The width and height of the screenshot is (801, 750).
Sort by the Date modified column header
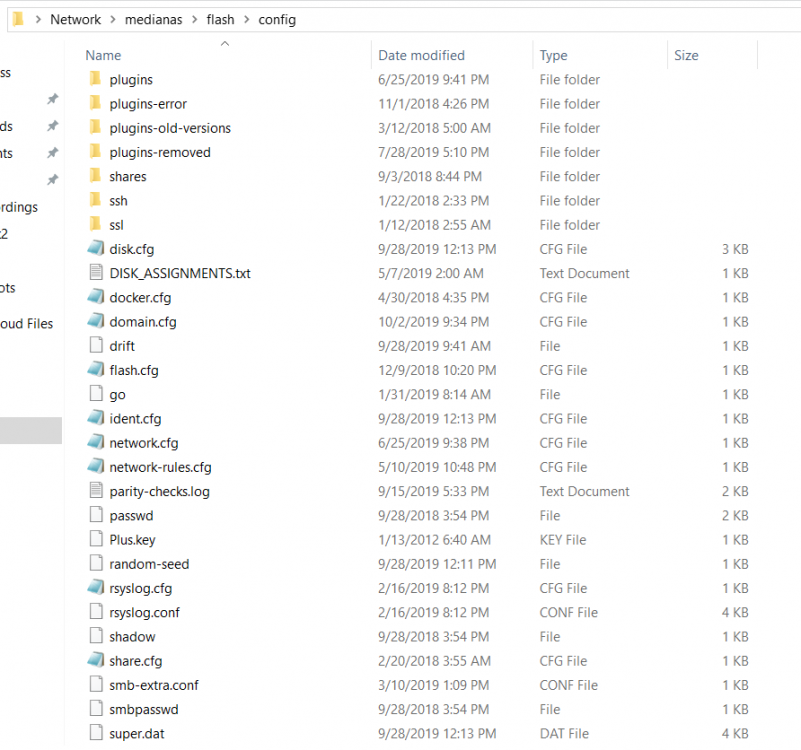click(x=421, y=55)
